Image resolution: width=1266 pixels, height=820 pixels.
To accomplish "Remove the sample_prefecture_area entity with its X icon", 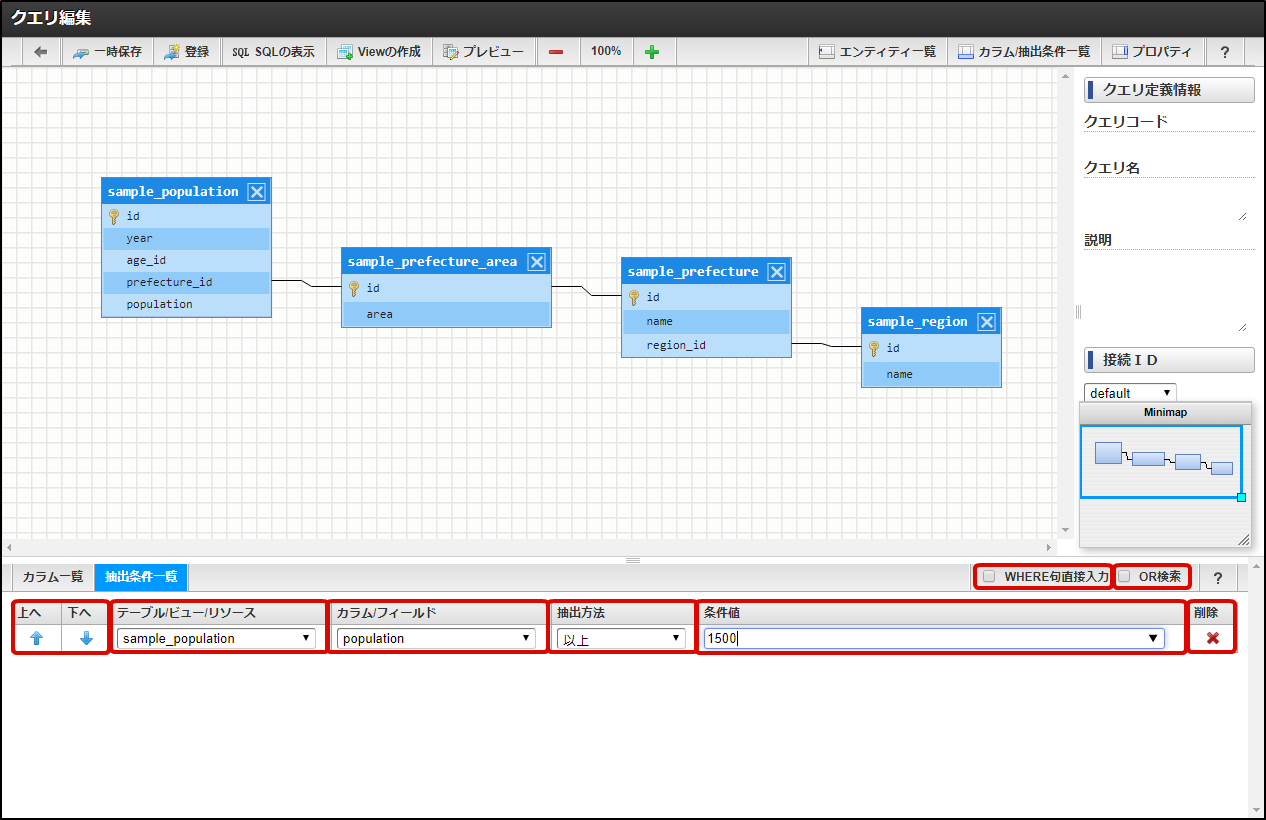I will point(537,262).
